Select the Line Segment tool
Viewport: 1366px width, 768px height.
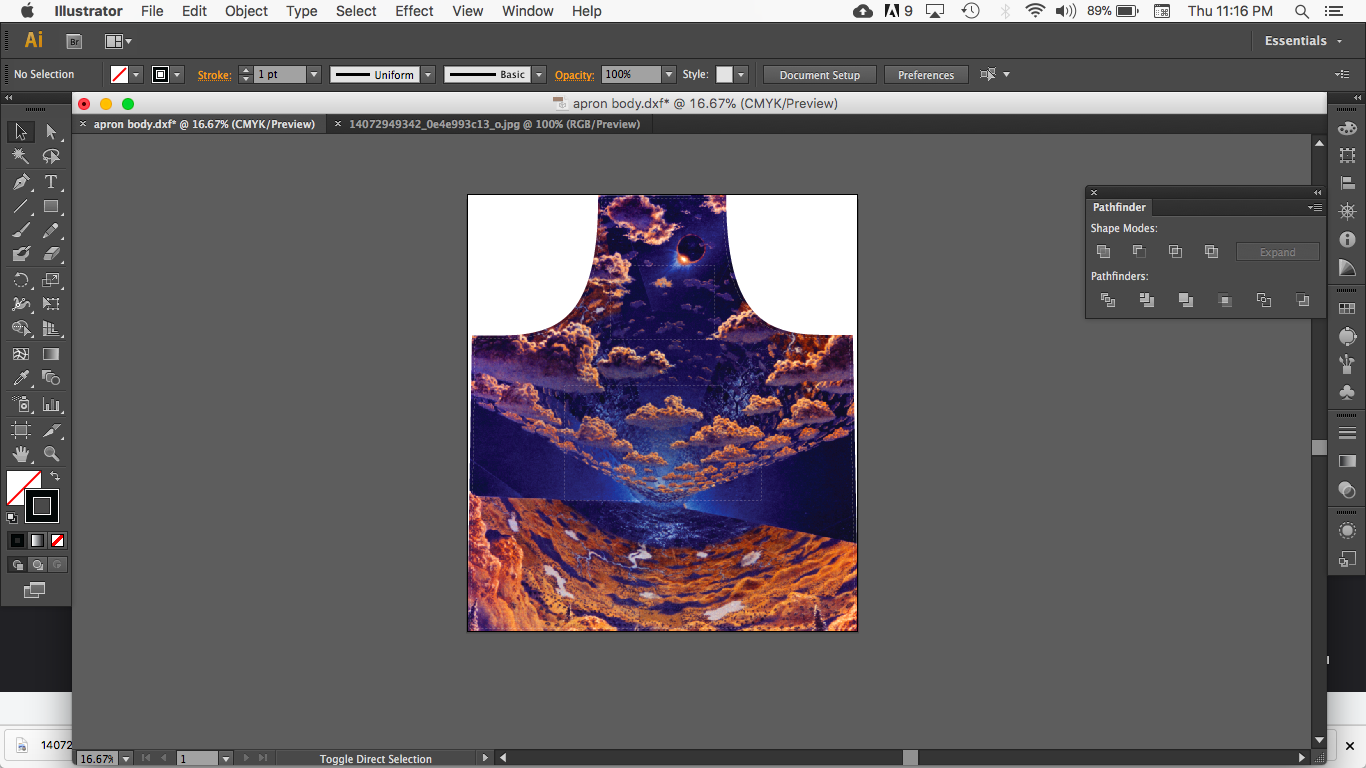coord(20,207)
